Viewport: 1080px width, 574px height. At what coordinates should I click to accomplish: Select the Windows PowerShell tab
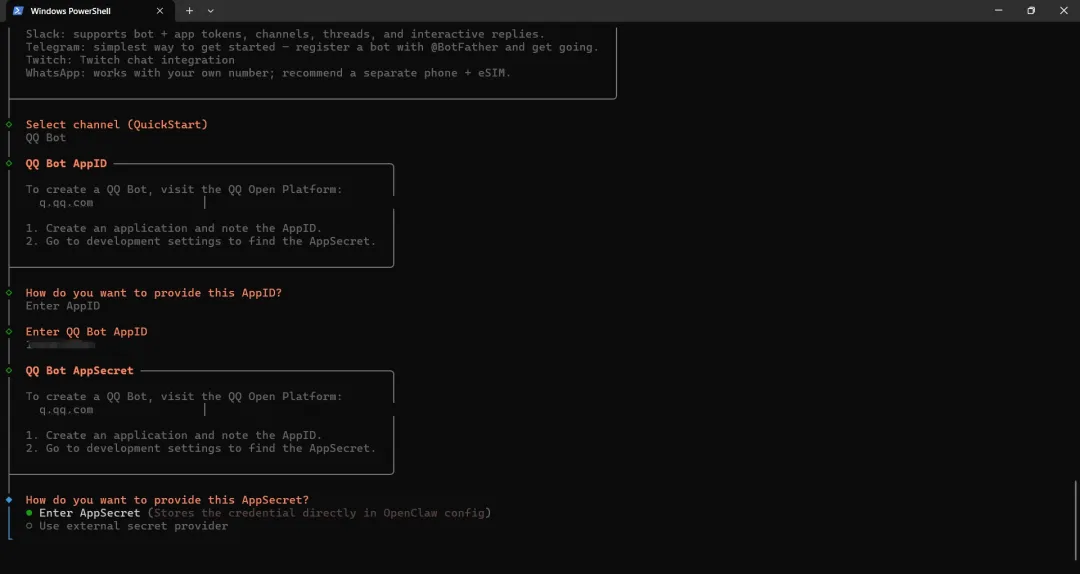pyautogui.click(x=88, y=11)
